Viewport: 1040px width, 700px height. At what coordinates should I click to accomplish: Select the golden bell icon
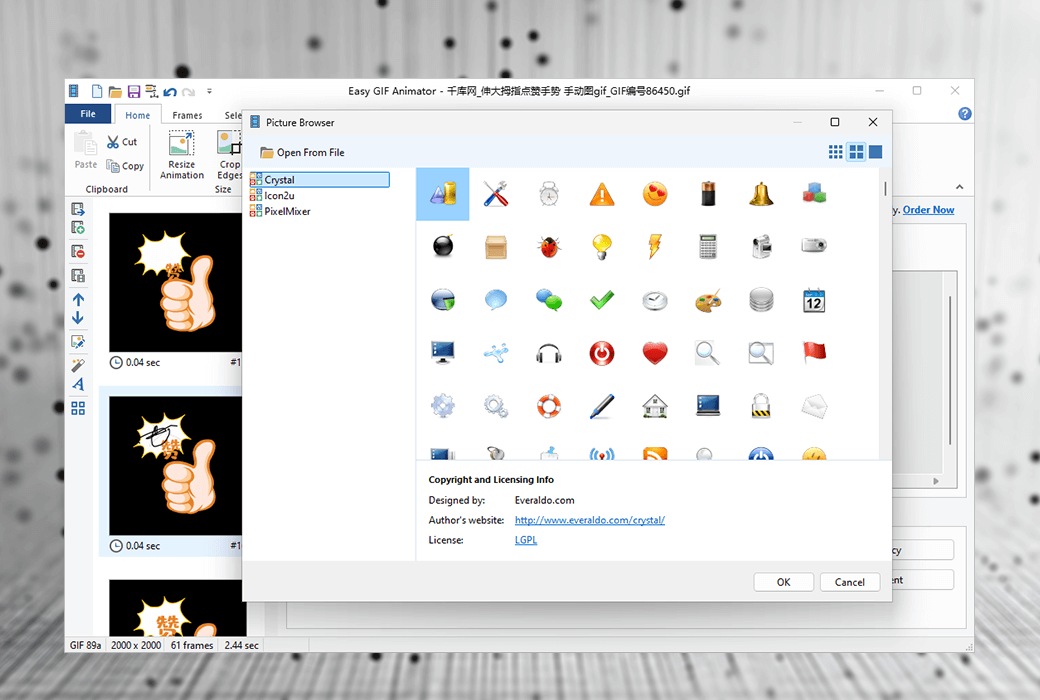pos(761,194)
